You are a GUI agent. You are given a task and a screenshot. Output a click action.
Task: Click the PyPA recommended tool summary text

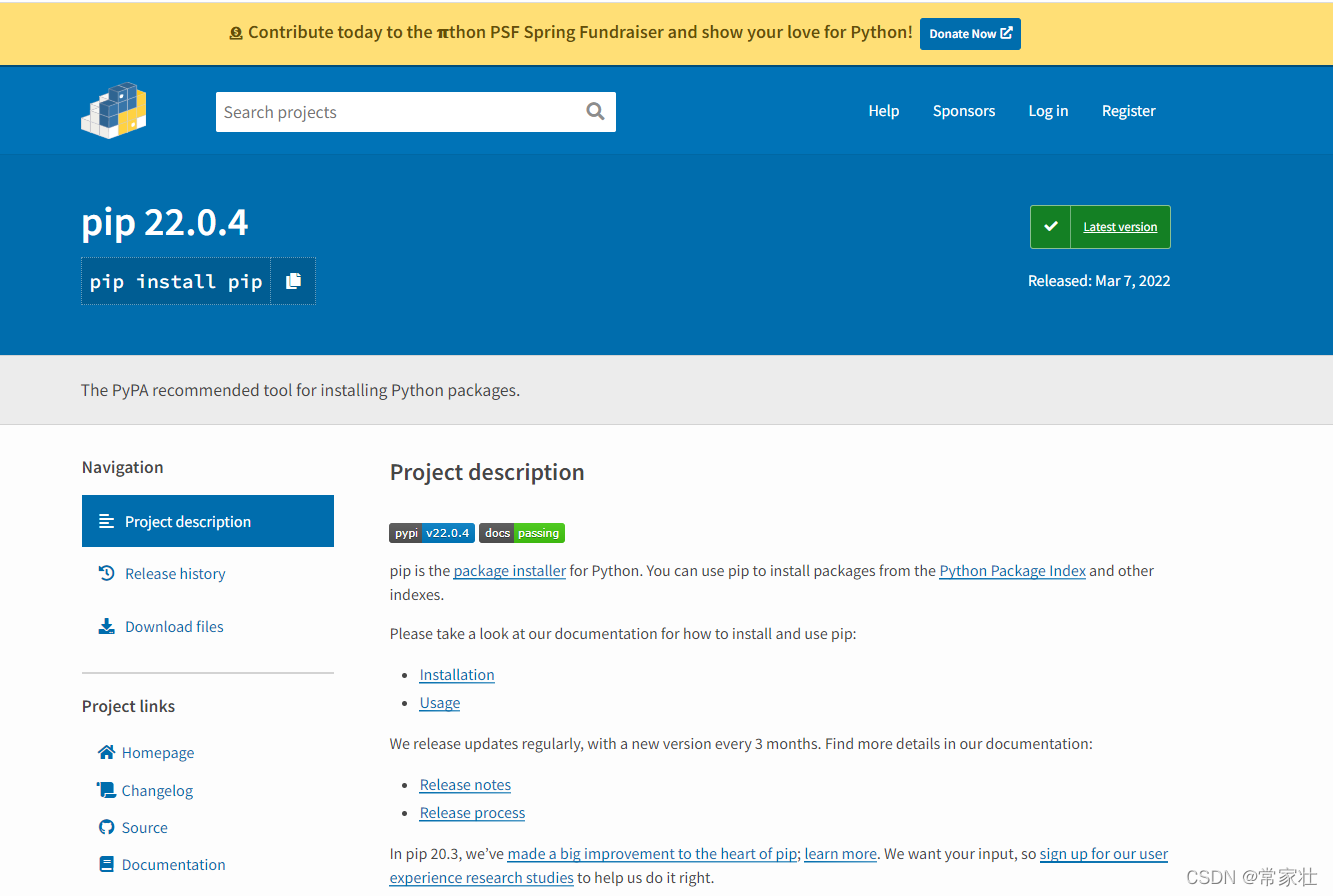300,390
